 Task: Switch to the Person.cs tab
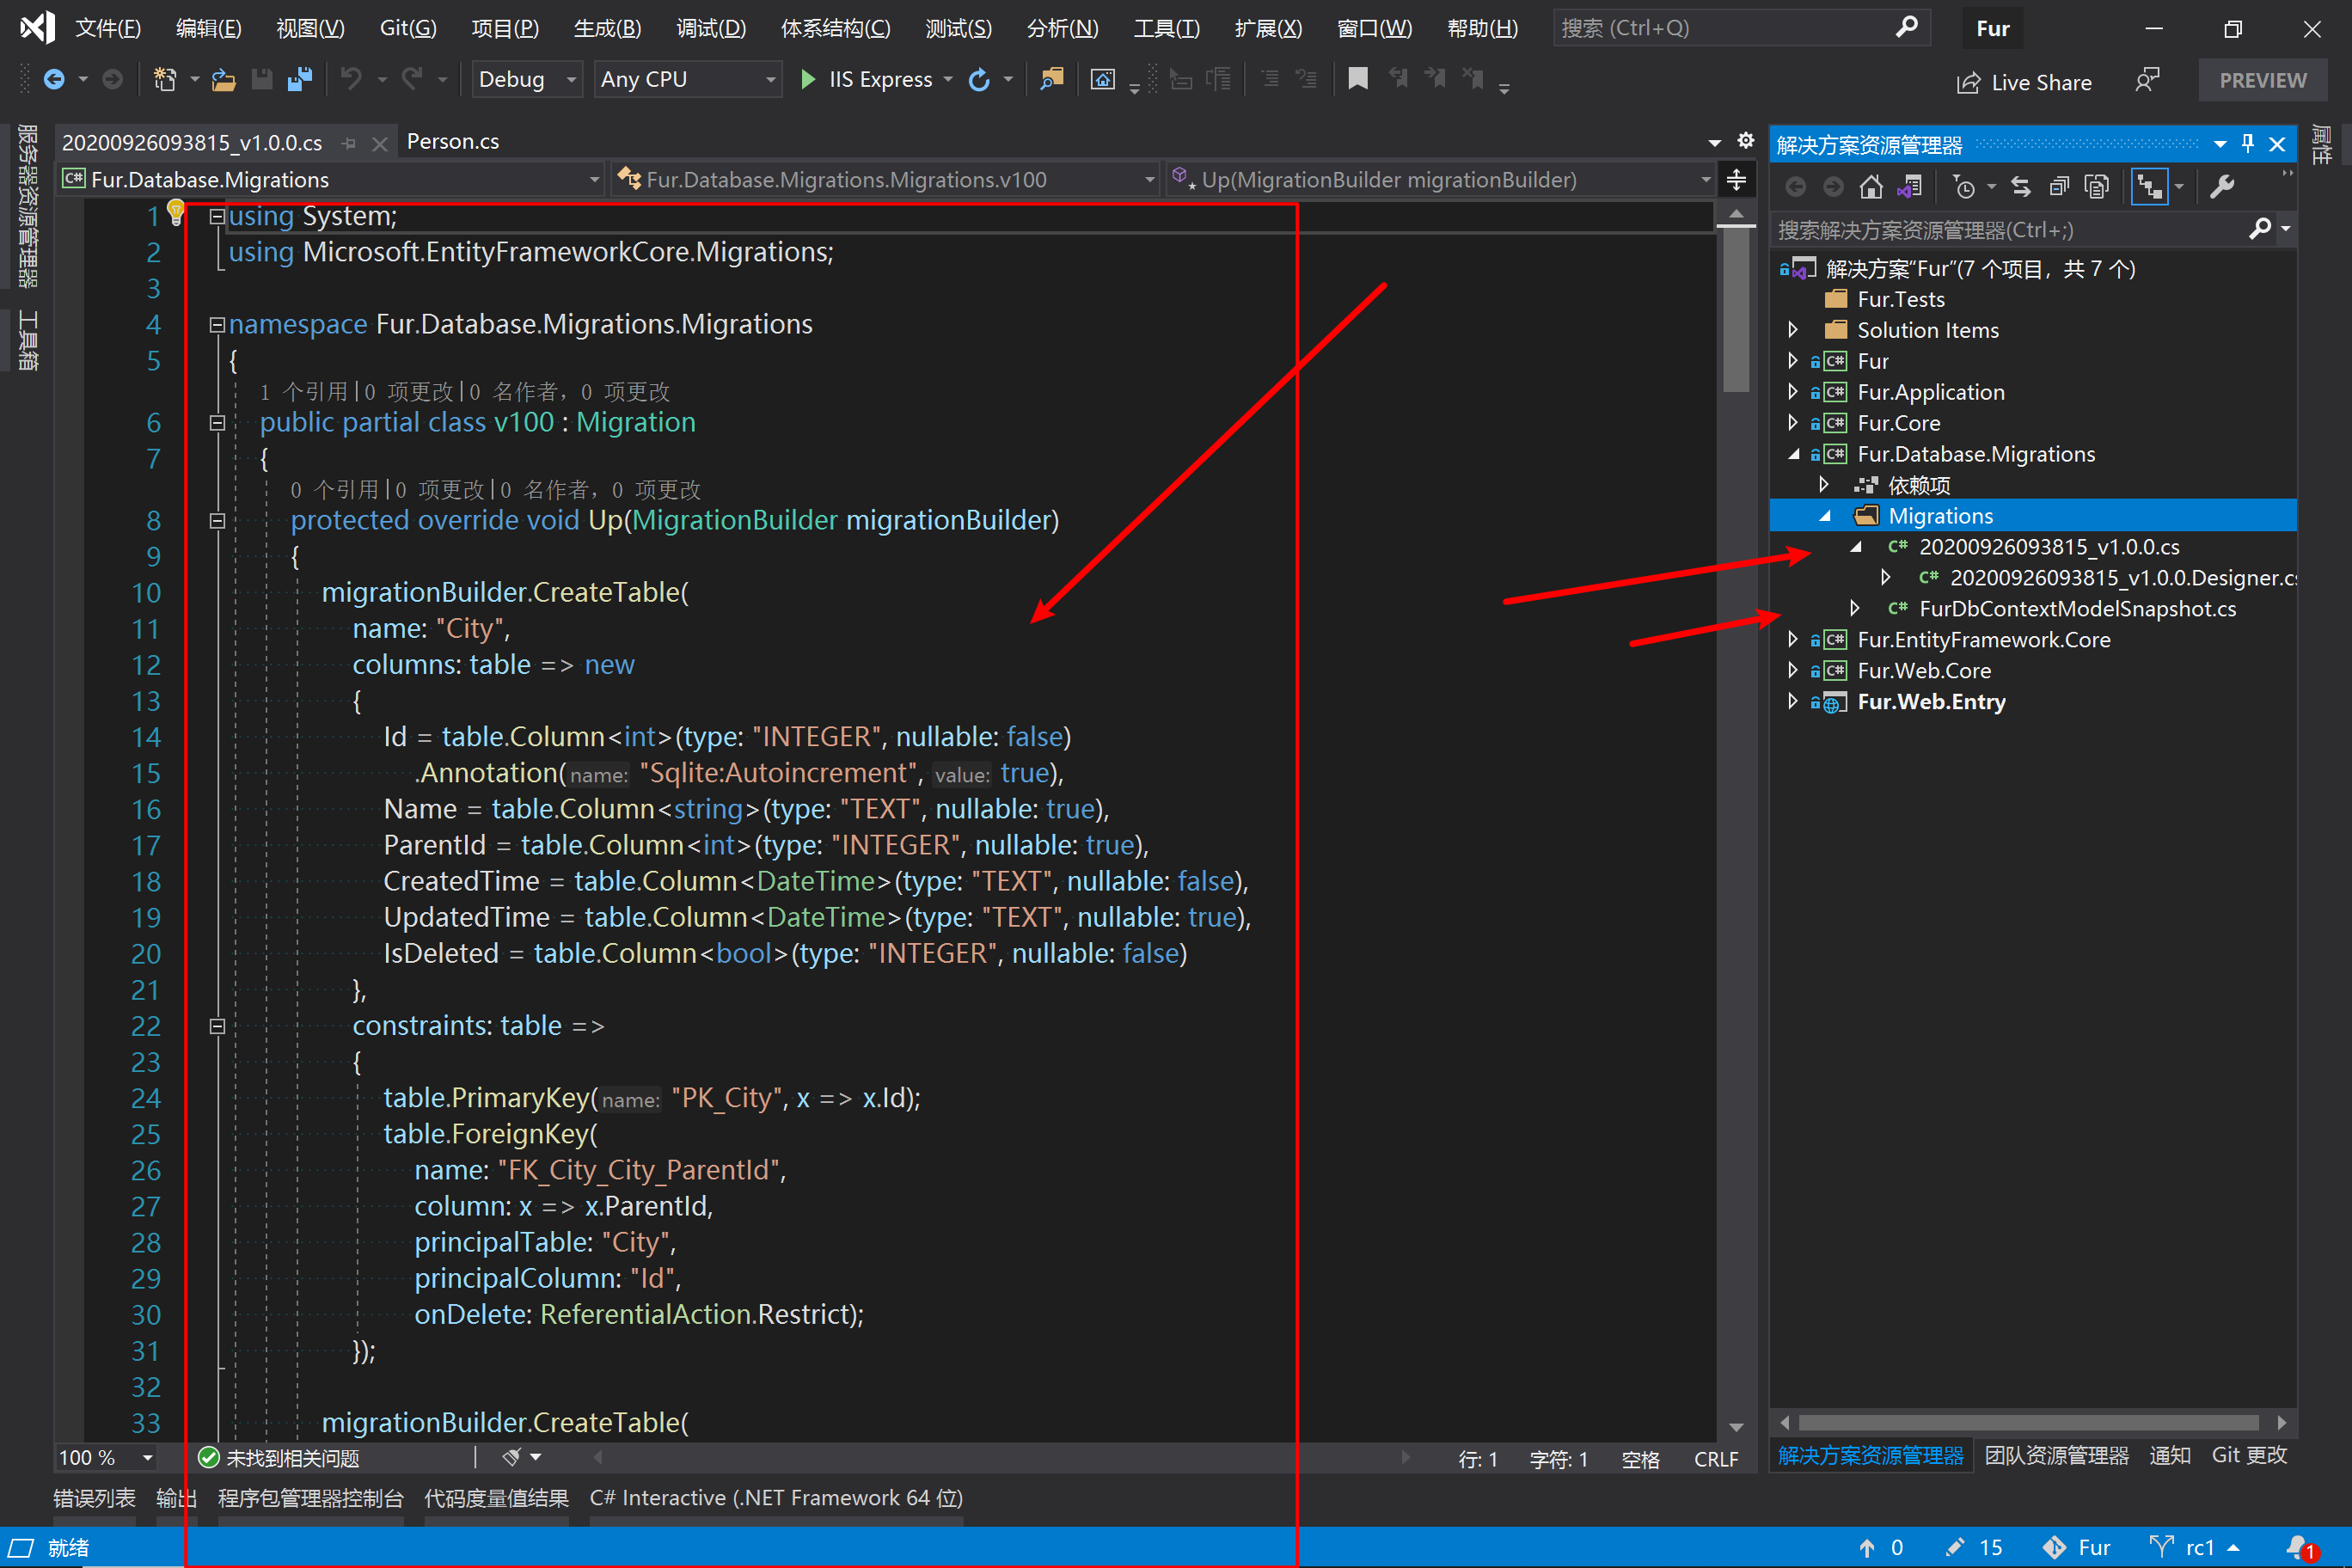[452, 142]
